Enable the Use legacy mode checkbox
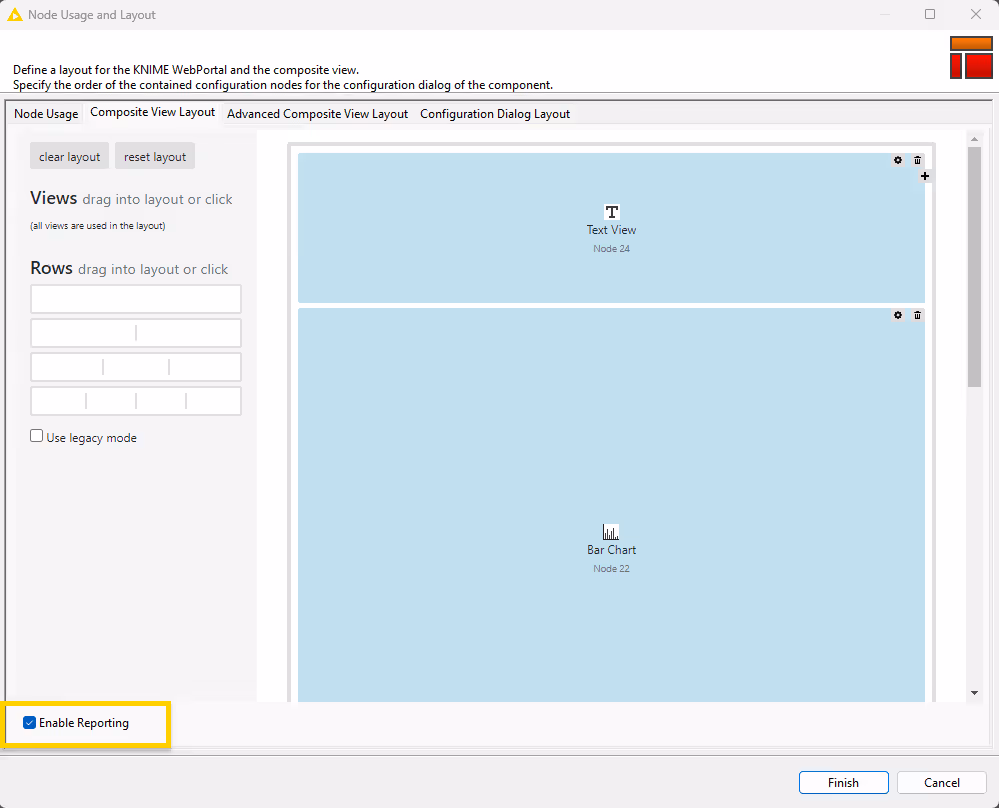The height and width of the screenshot is (808, 999). click(36, 436)
